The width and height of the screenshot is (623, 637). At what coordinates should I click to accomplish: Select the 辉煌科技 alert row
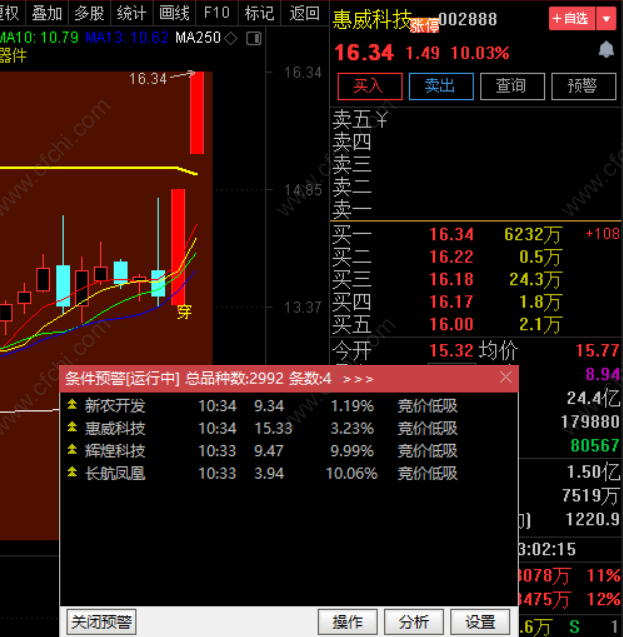pyautogui.click(x=289, y=450)
